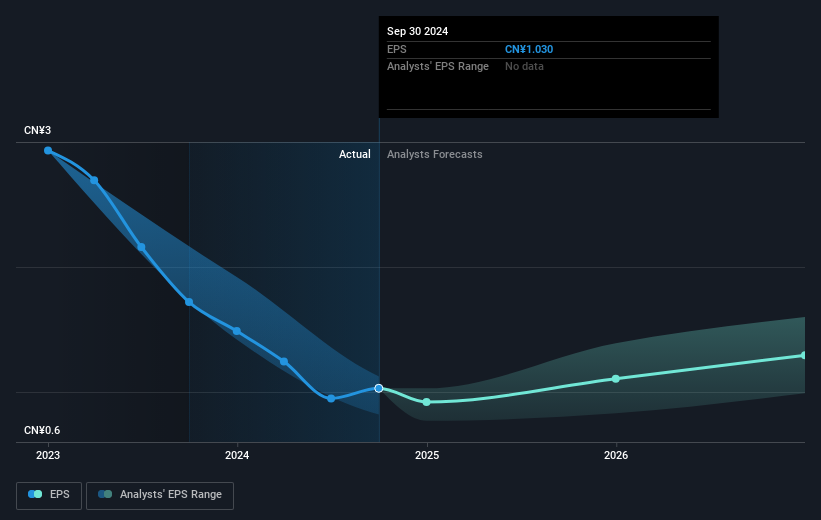Viewport: 821px width, 520px height.
Task: Click the 2025 axis label
Action: 427,455
